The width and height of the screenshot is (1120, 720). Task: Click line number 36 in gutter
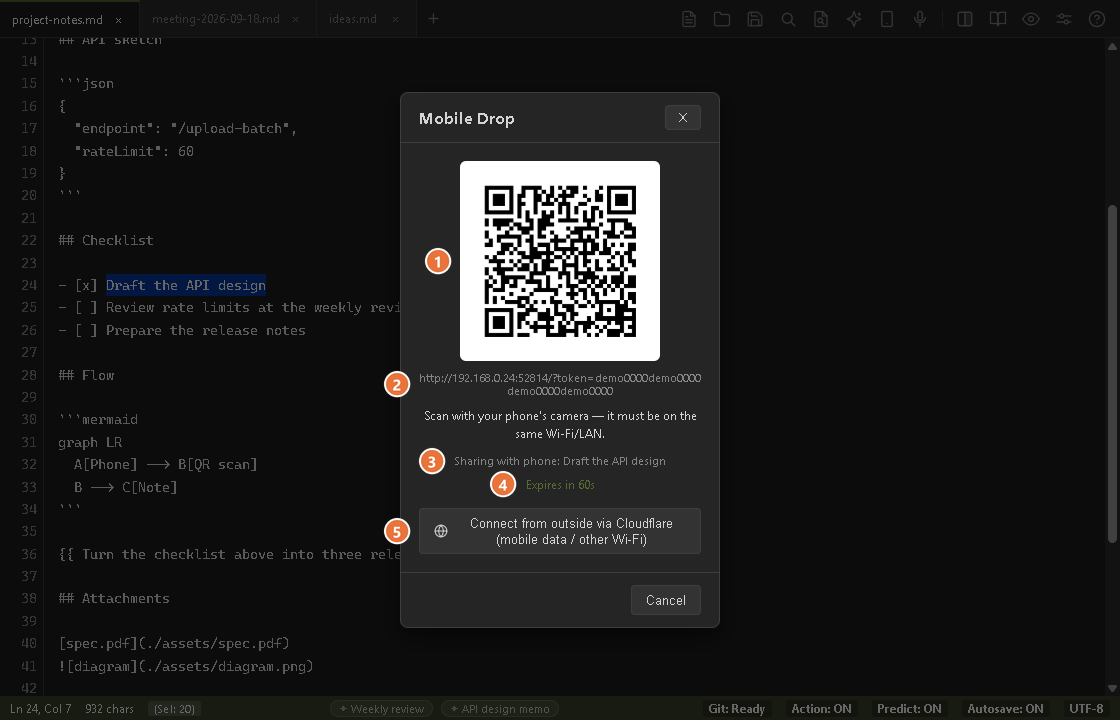point(29,554)
